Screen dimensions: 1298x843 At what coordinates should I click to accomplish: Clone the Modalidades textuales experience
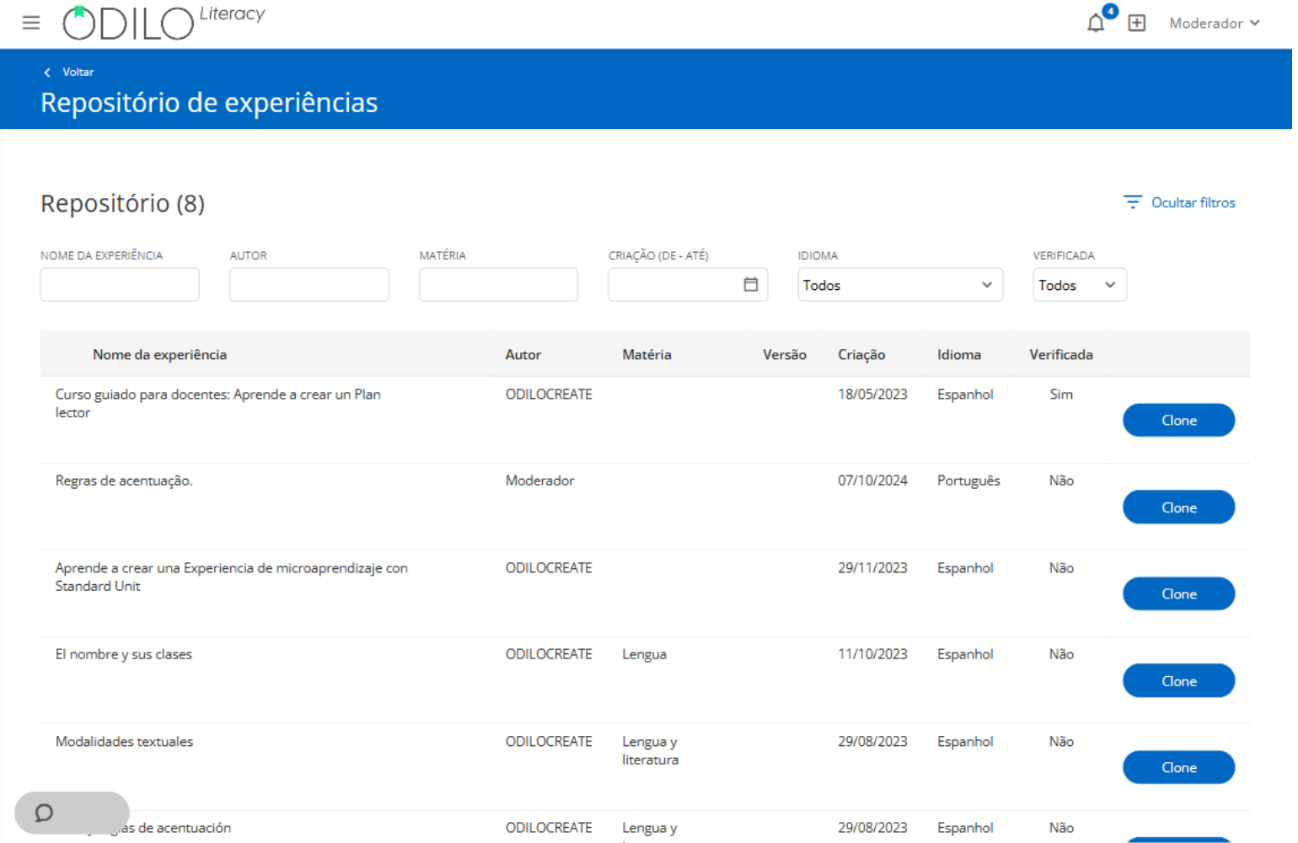tap(1179, 768)
